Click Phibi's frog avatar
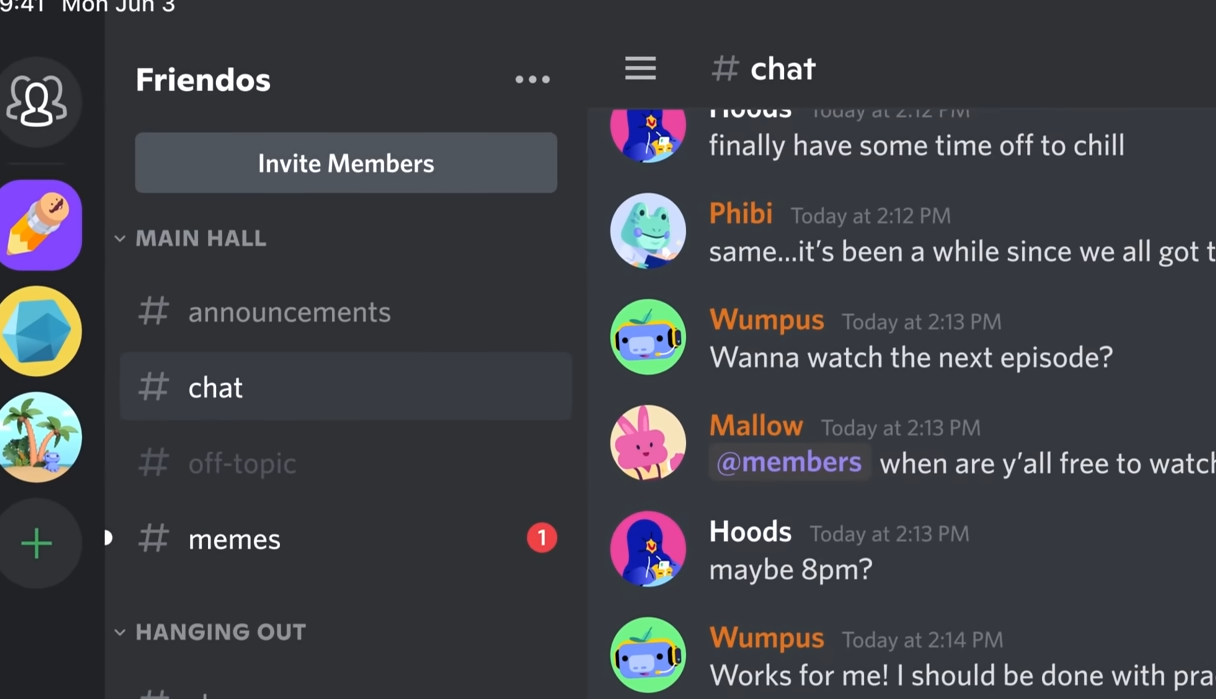 click(648, 231)
